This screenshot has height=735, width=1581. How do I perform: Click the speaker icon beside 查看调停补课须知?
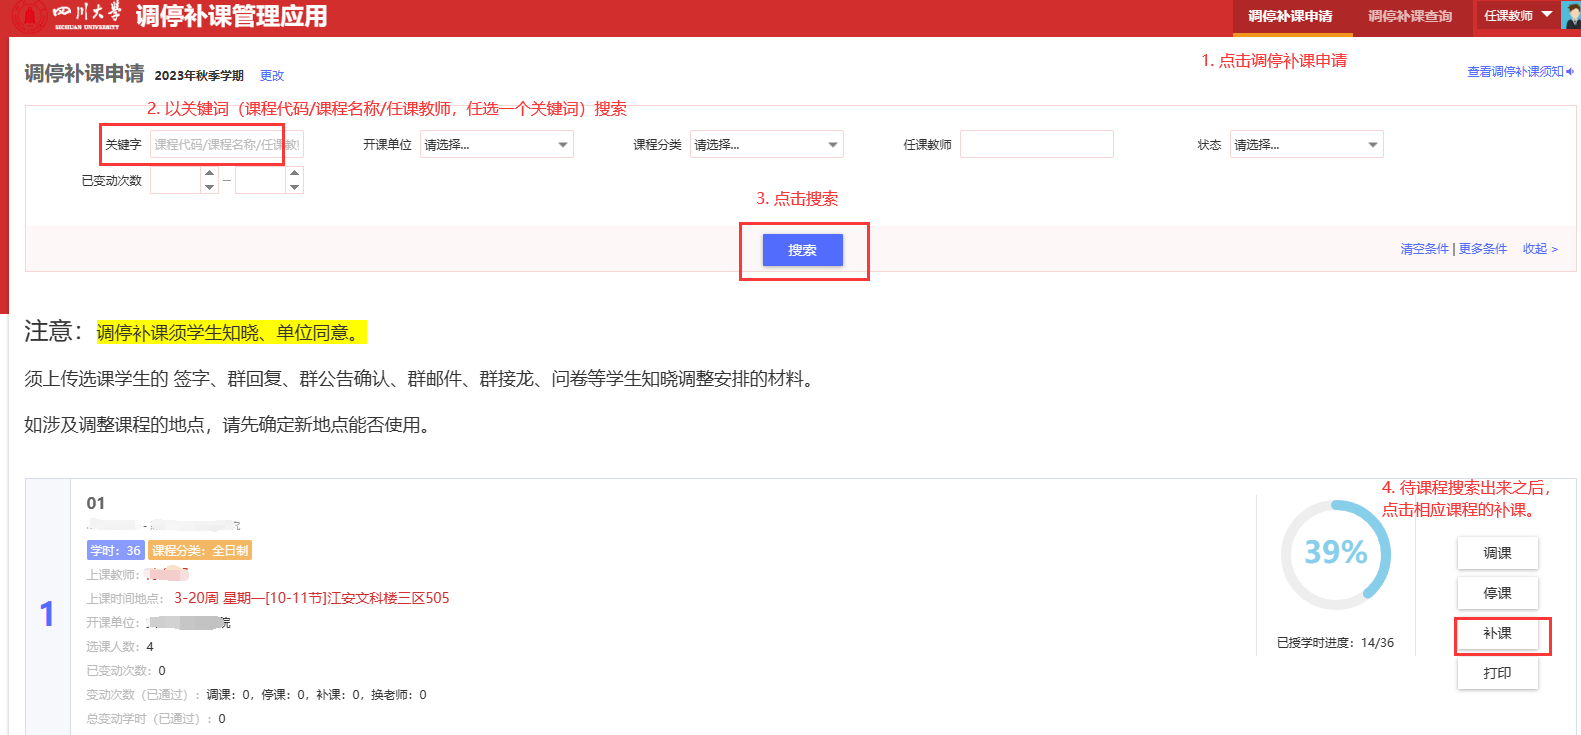tap(1570, 72)
